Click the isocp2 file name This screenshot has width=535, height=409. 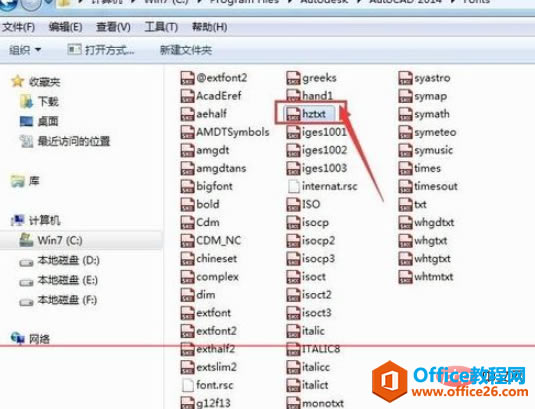pyautogui.click(x=318, y=240)
